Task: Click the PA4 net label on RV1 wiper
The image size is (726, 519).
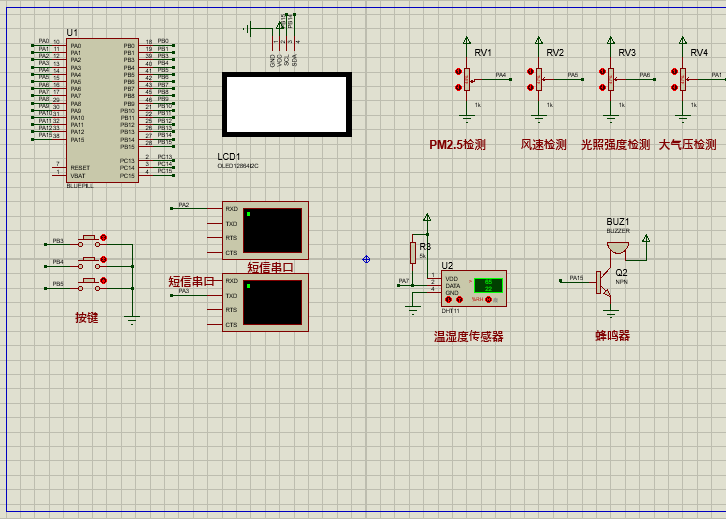Action: pyautogui.click(x=501, y=75)
